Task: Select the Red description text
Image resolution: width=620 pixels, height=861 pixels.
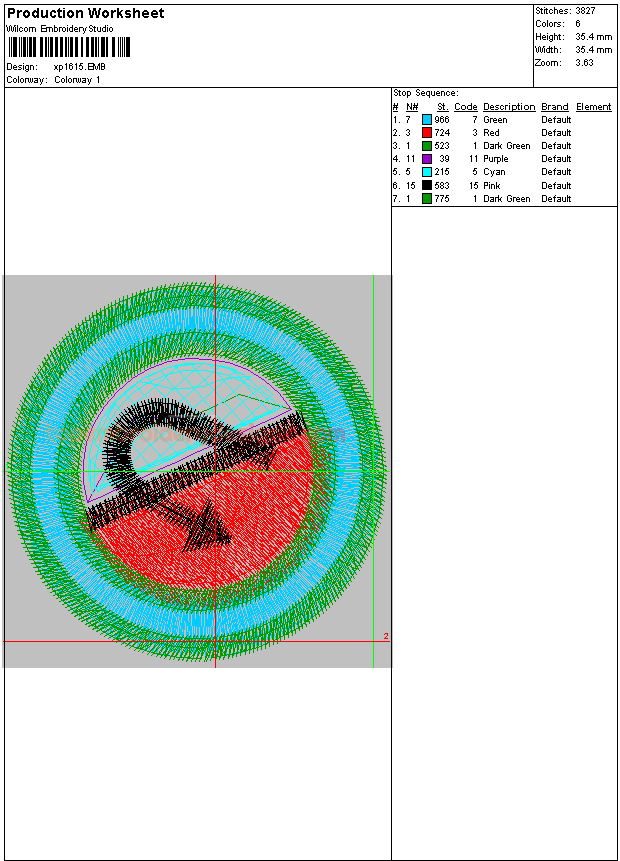Action: point(491,133)
